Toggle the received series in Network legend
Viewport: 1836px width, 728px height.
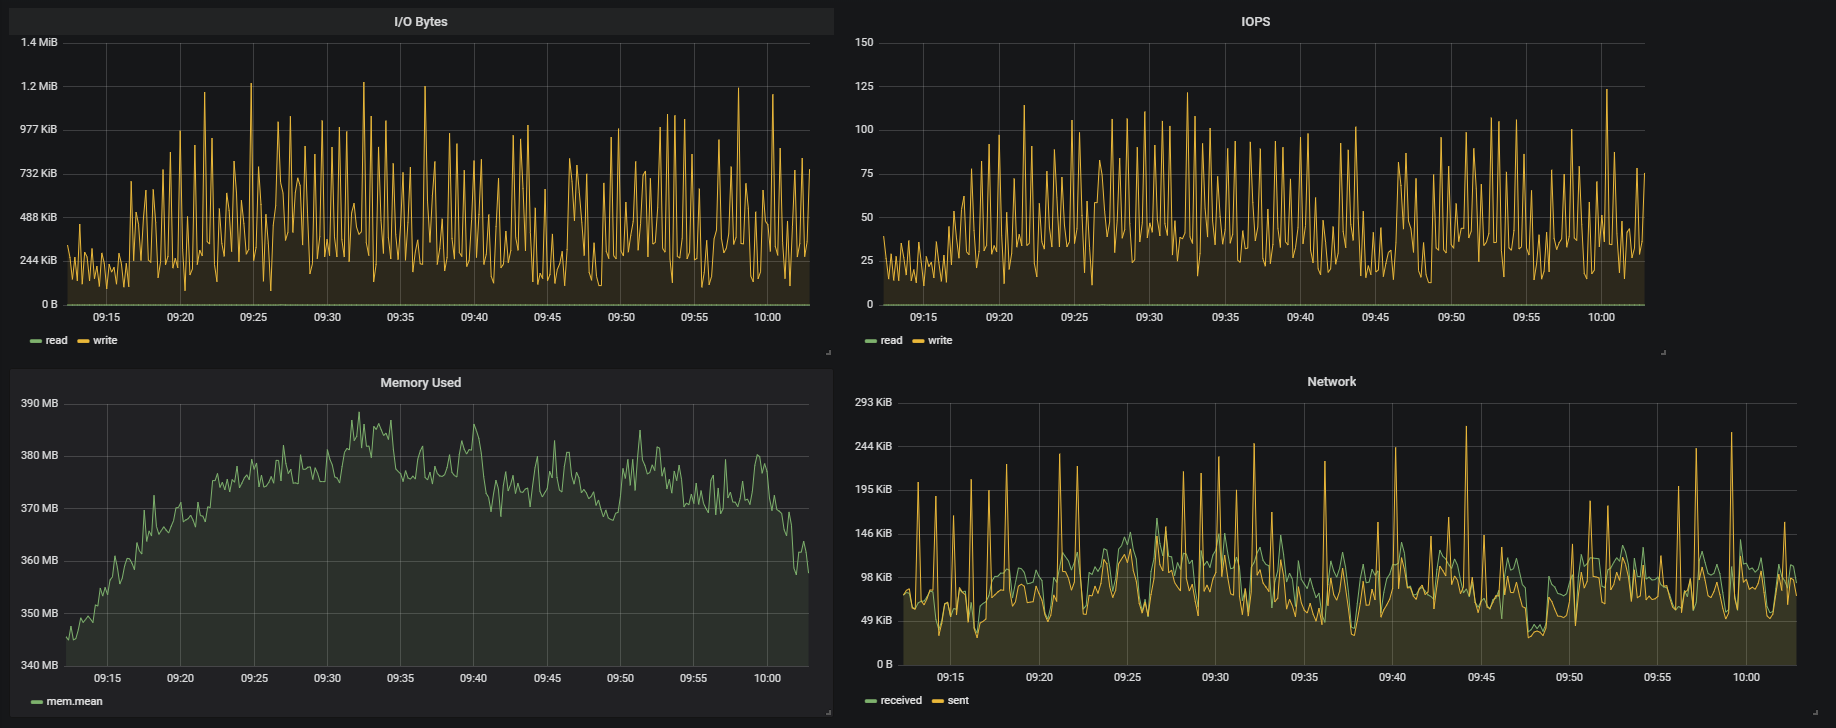(901, 701)
